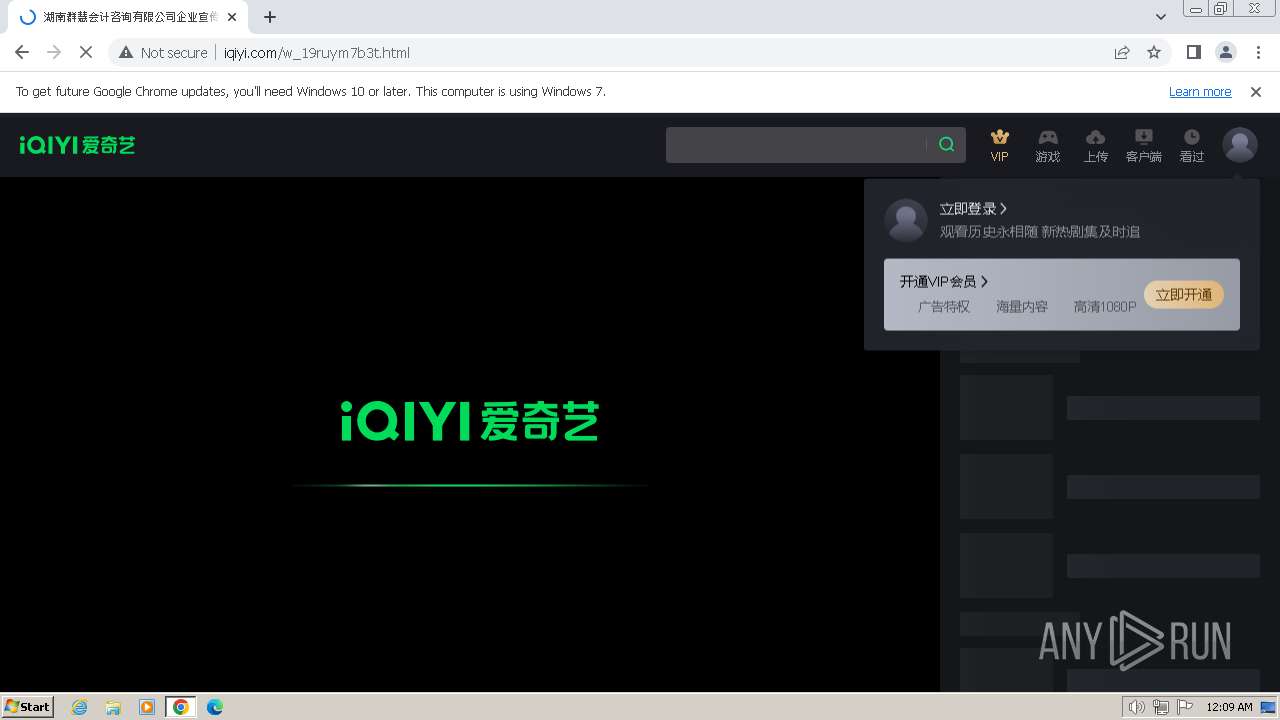Viewport: 1280px width, 720px height.
Task: Click the 立即登录 login link
Action: 973,209
